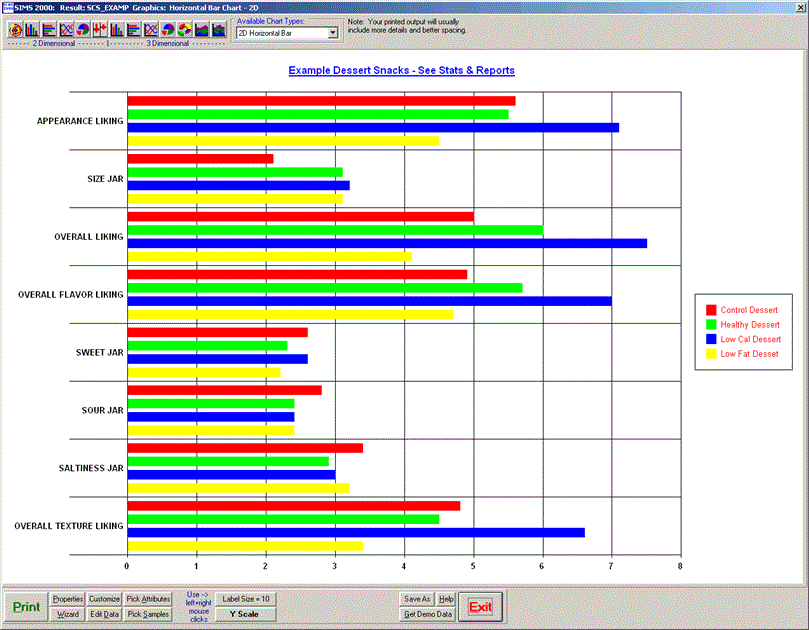The height and width of the screenshot is (630, 809).
Task: Open Pick Attributes dialog
Action: coord(148,599)
